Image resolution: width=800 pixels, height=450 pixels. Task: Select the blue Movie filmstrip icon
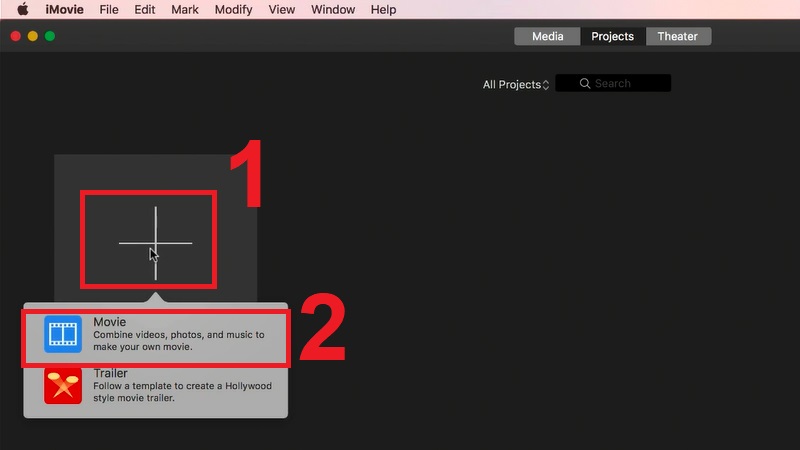[63, 334]
